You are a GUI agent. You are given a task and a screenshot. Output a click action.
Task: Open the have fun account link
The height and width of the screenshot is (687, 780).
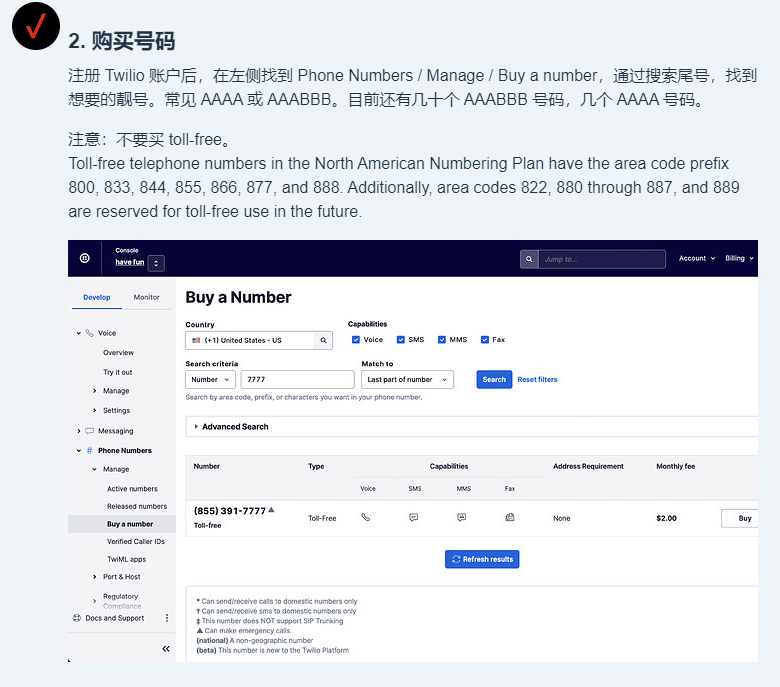[129, 262]
